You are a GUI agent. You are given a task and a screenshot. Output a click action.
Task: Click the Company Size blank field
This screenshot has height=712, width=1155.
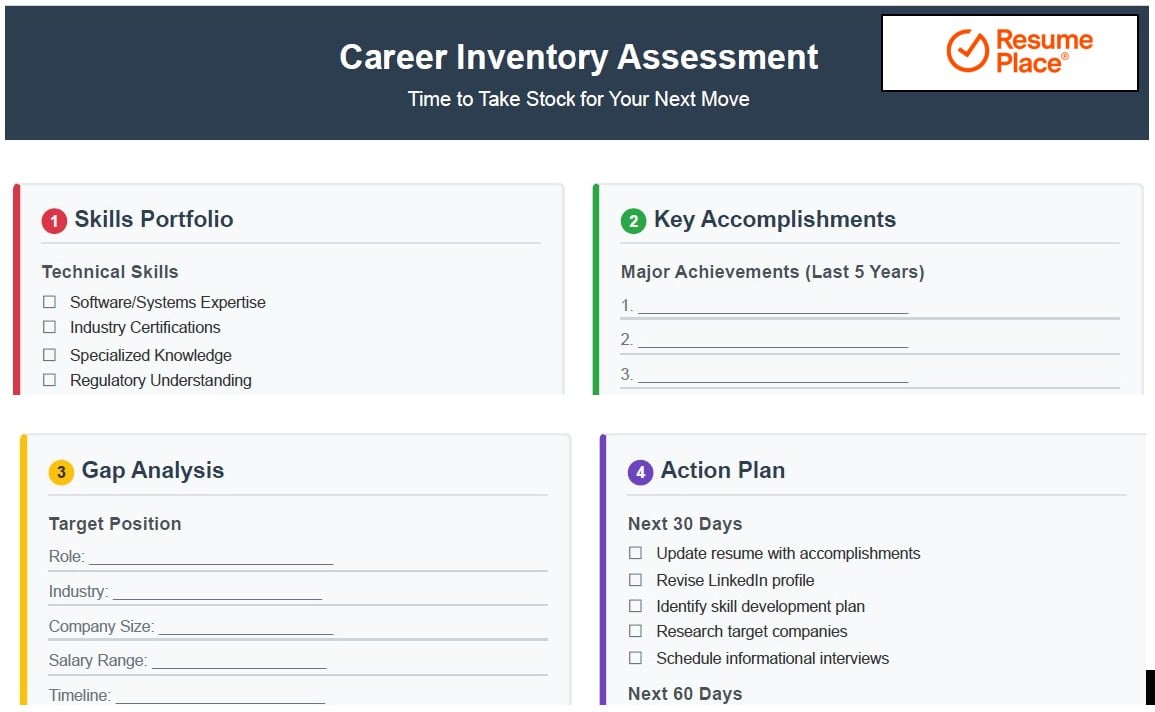pos(245,628)
